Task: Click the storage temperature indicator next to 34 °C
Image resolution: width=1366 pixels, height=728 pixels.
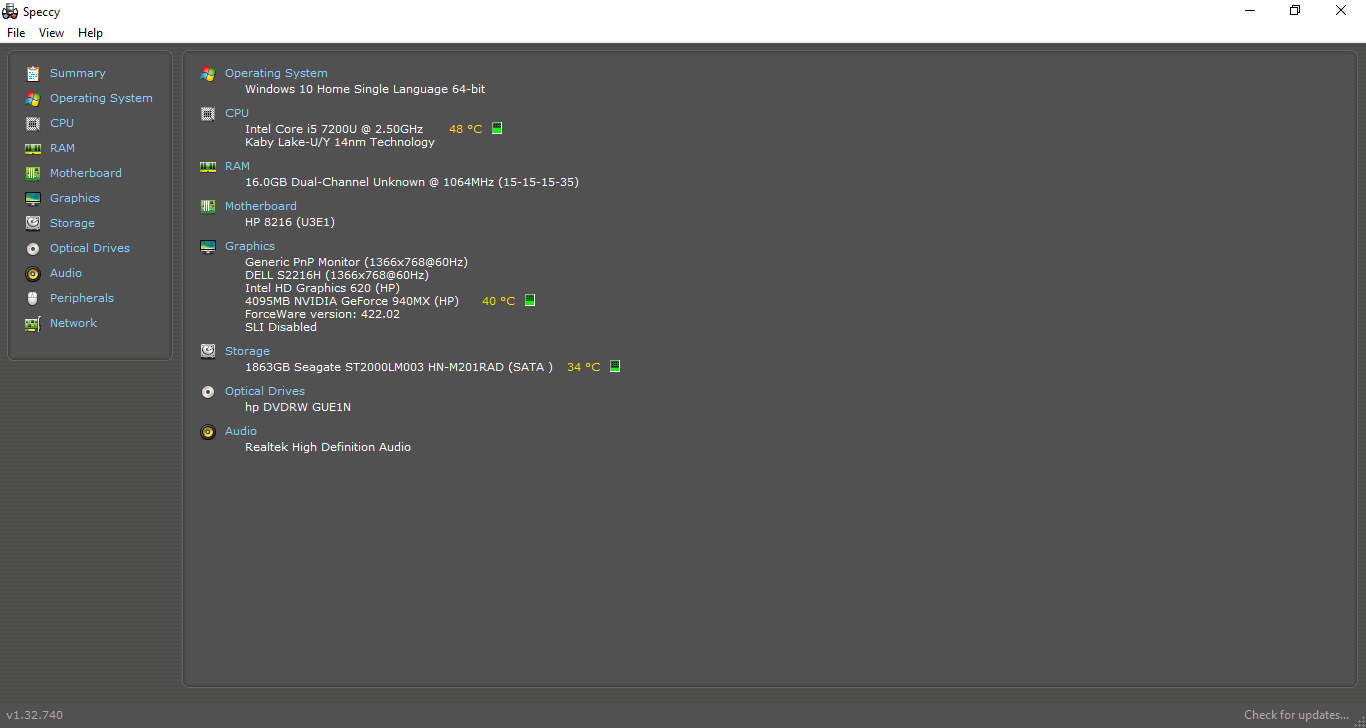Action: (x=615, y=367)
